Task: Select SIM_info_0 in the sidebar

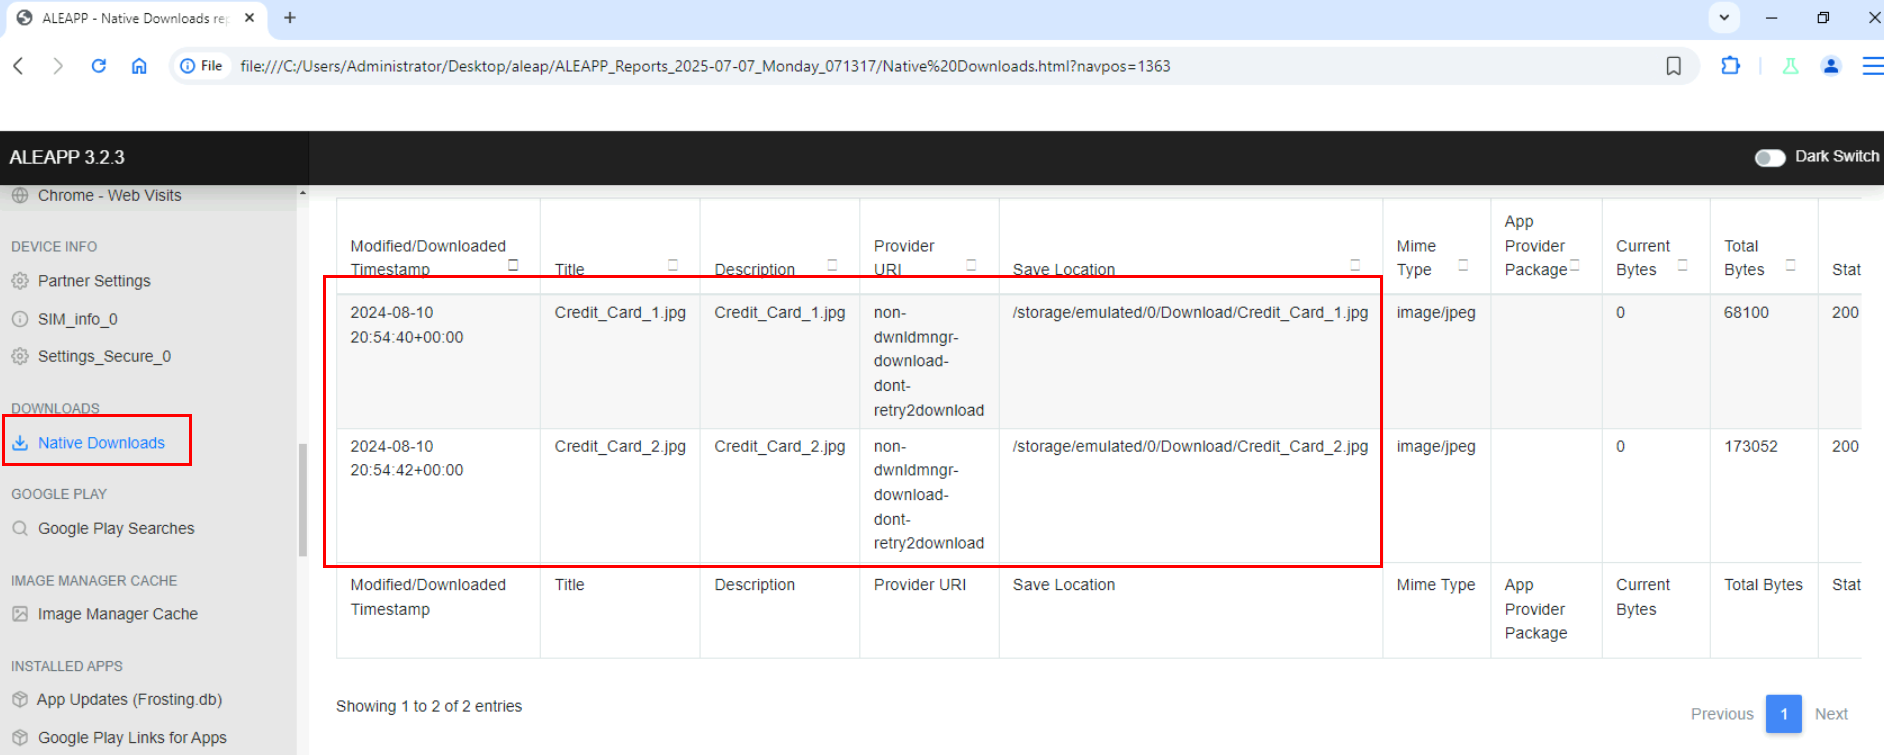Action: tap(77, 319)
